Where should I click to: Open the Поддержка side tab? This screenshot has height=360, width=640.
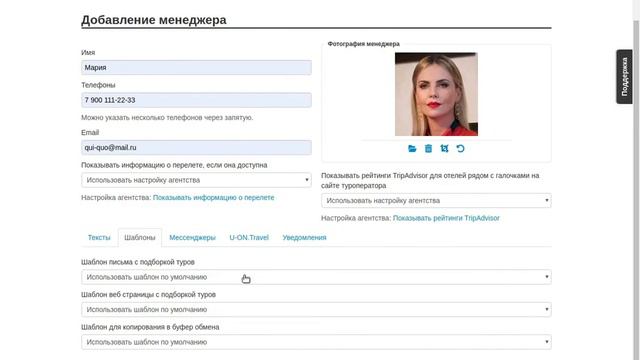[624, 77]
